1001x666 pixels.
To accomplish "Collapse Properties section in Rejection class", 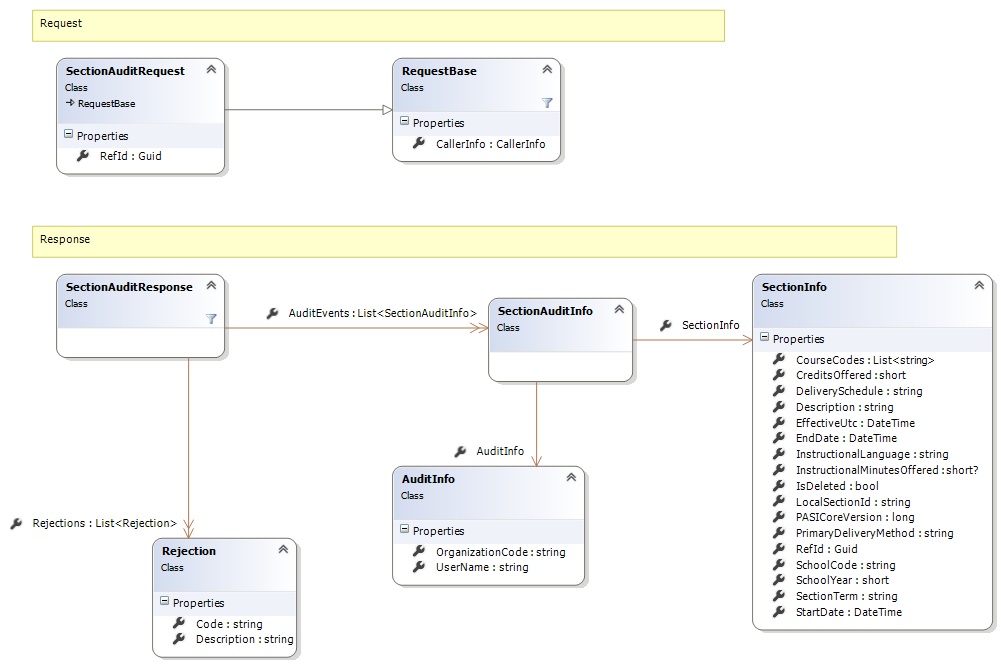I will (x=166, y=603).
